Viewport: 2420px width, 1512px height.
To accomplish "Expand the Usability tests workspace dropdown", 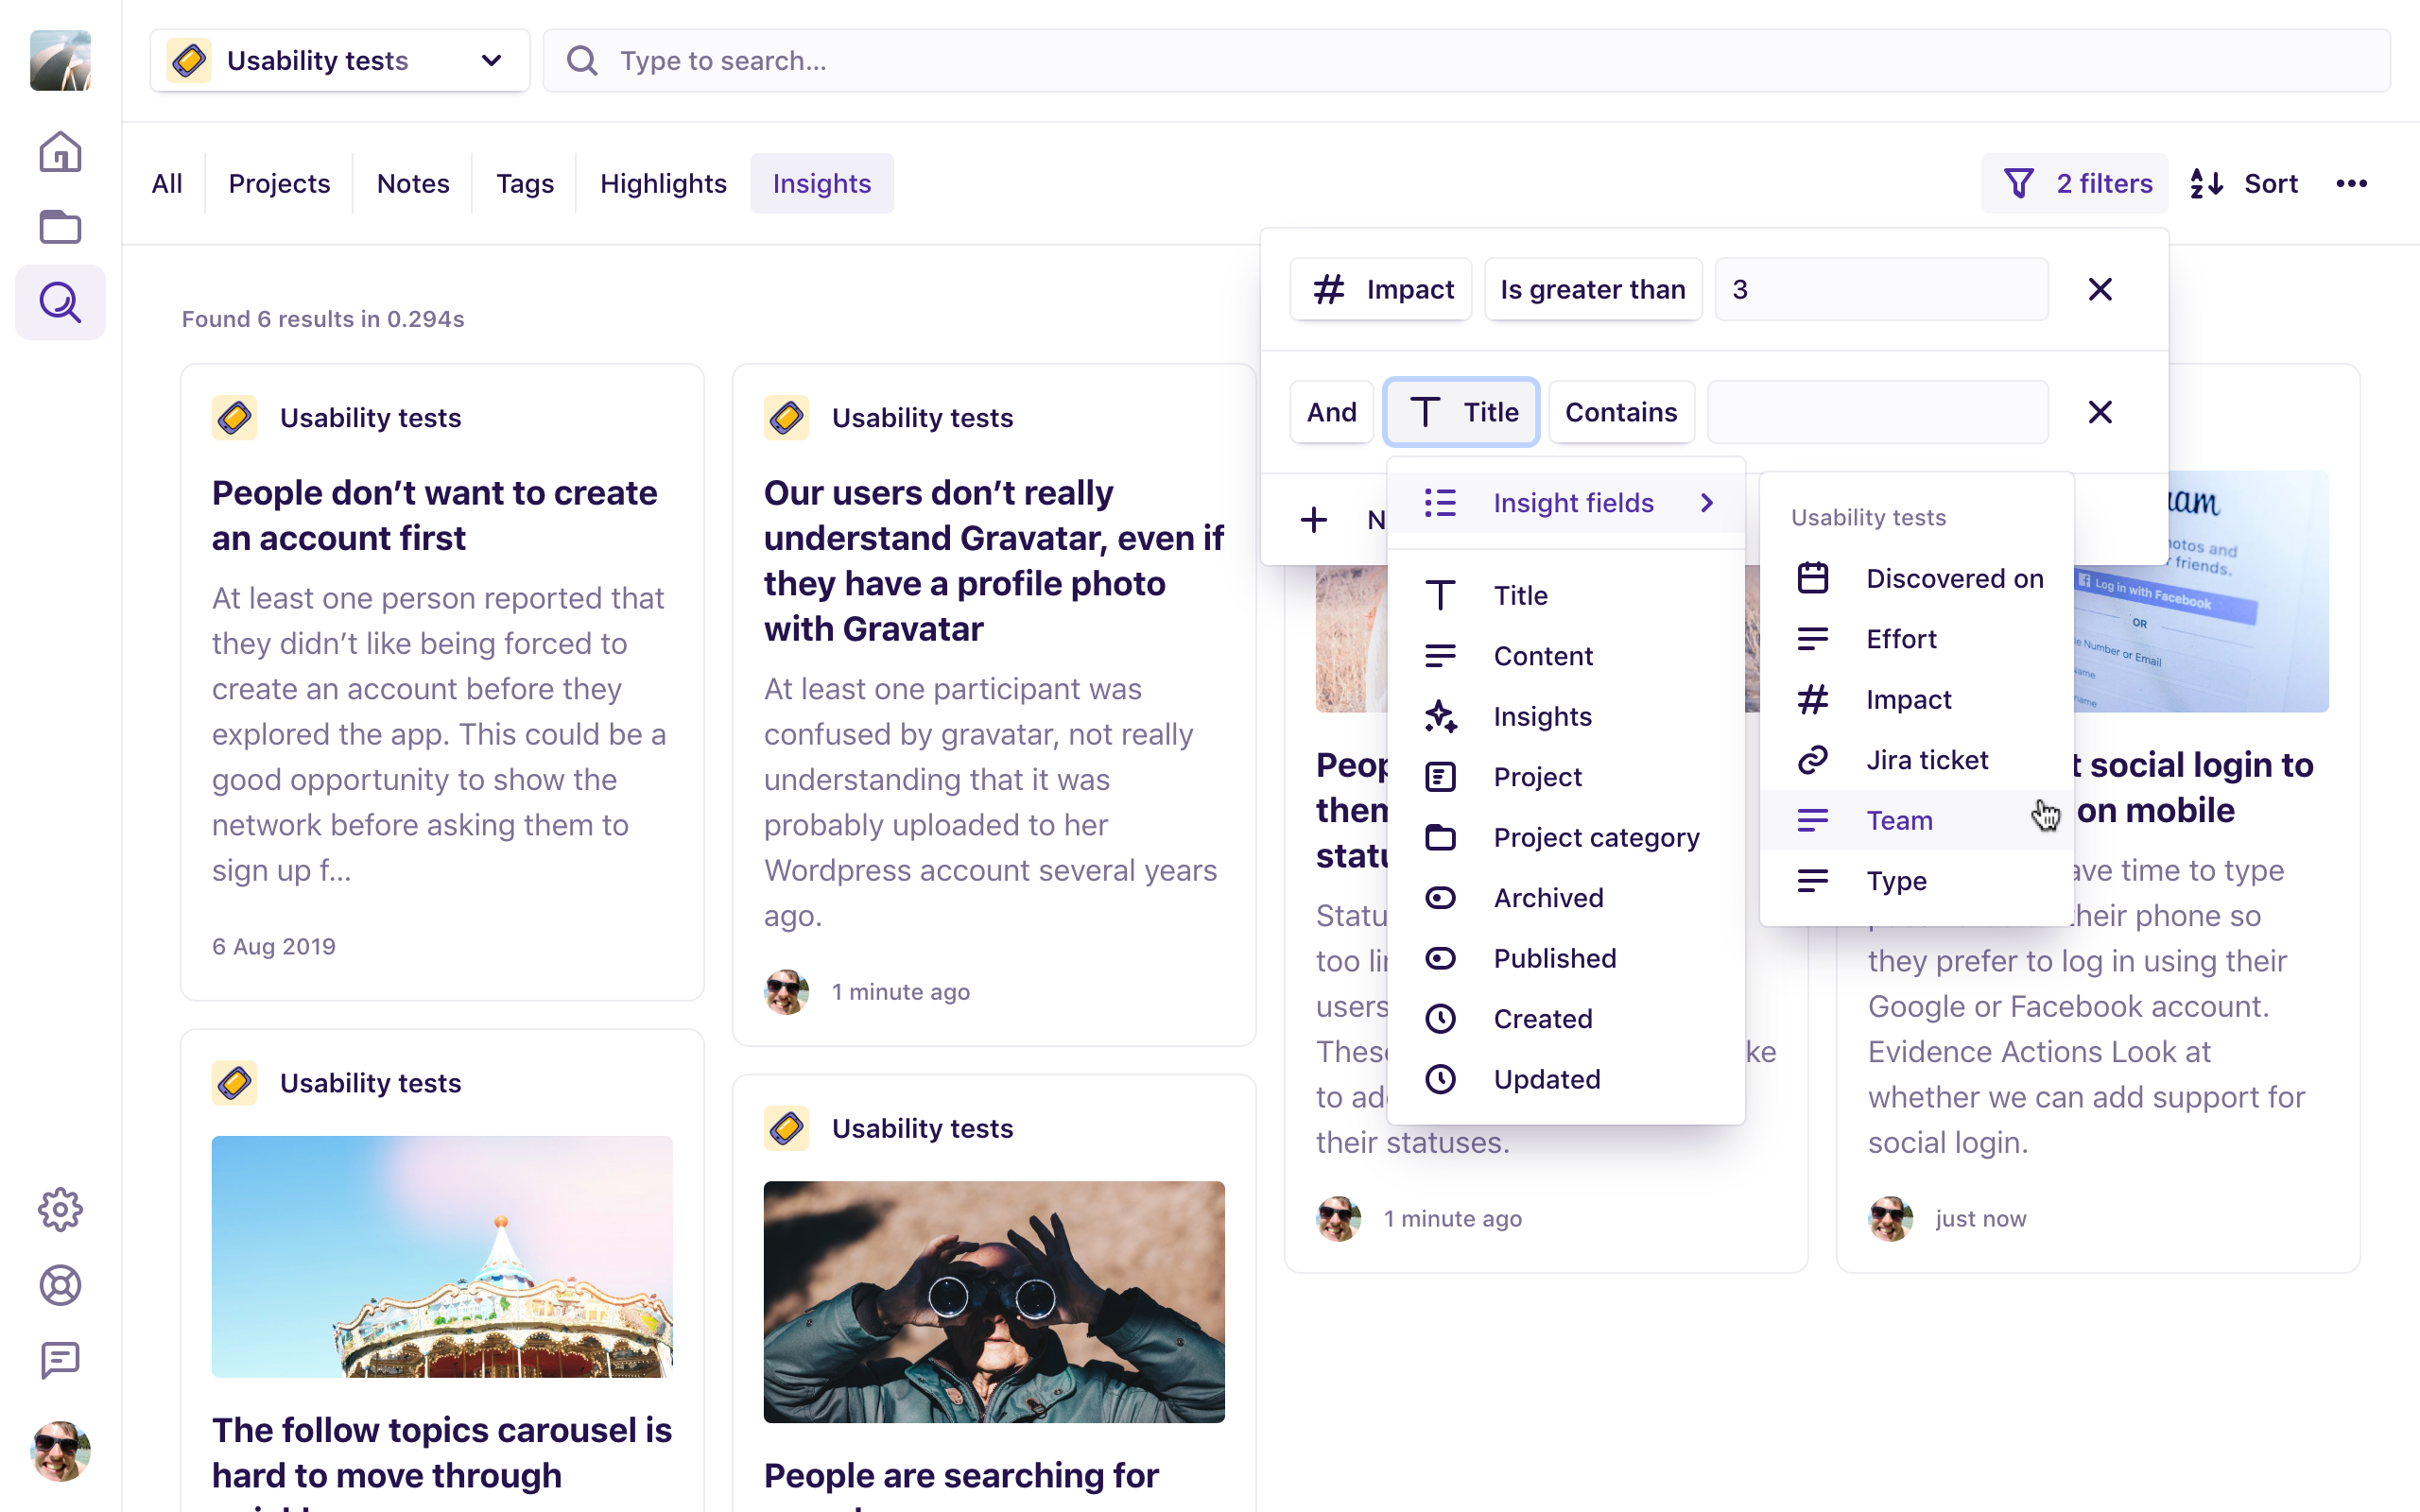I will click(x=489, y=60).
